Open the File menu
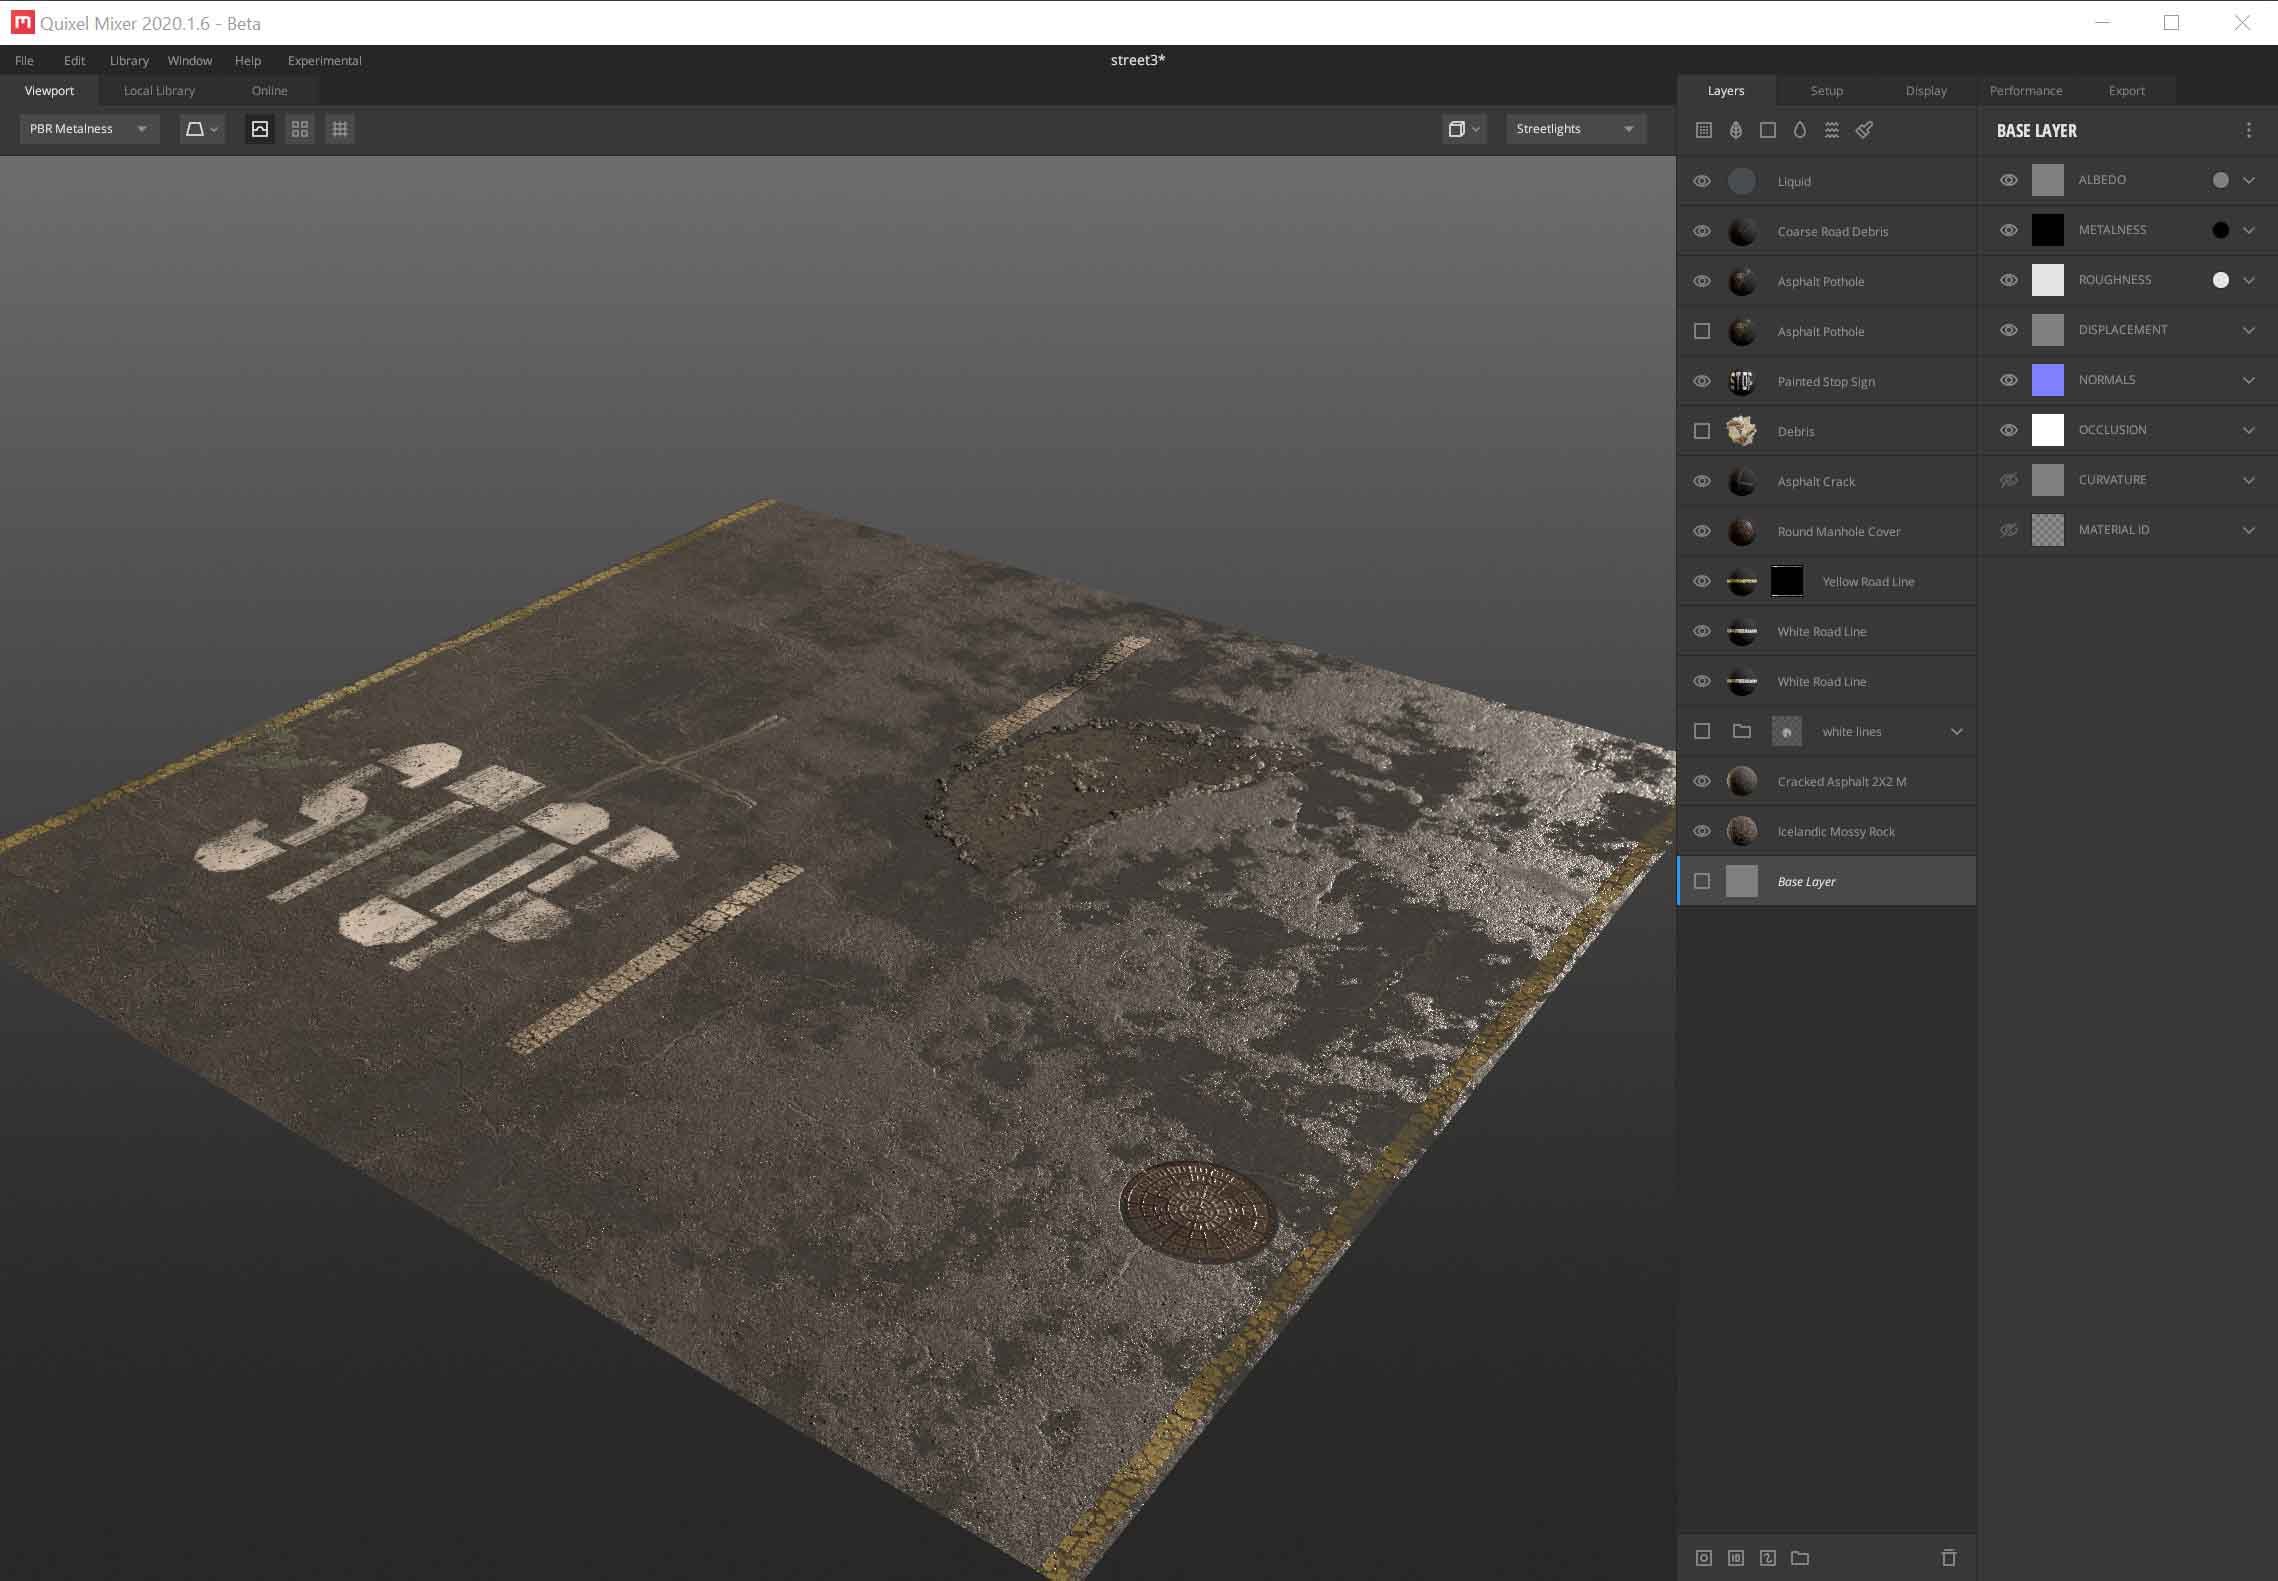This screenshot has width=2278, height=1581. (24, 60)
